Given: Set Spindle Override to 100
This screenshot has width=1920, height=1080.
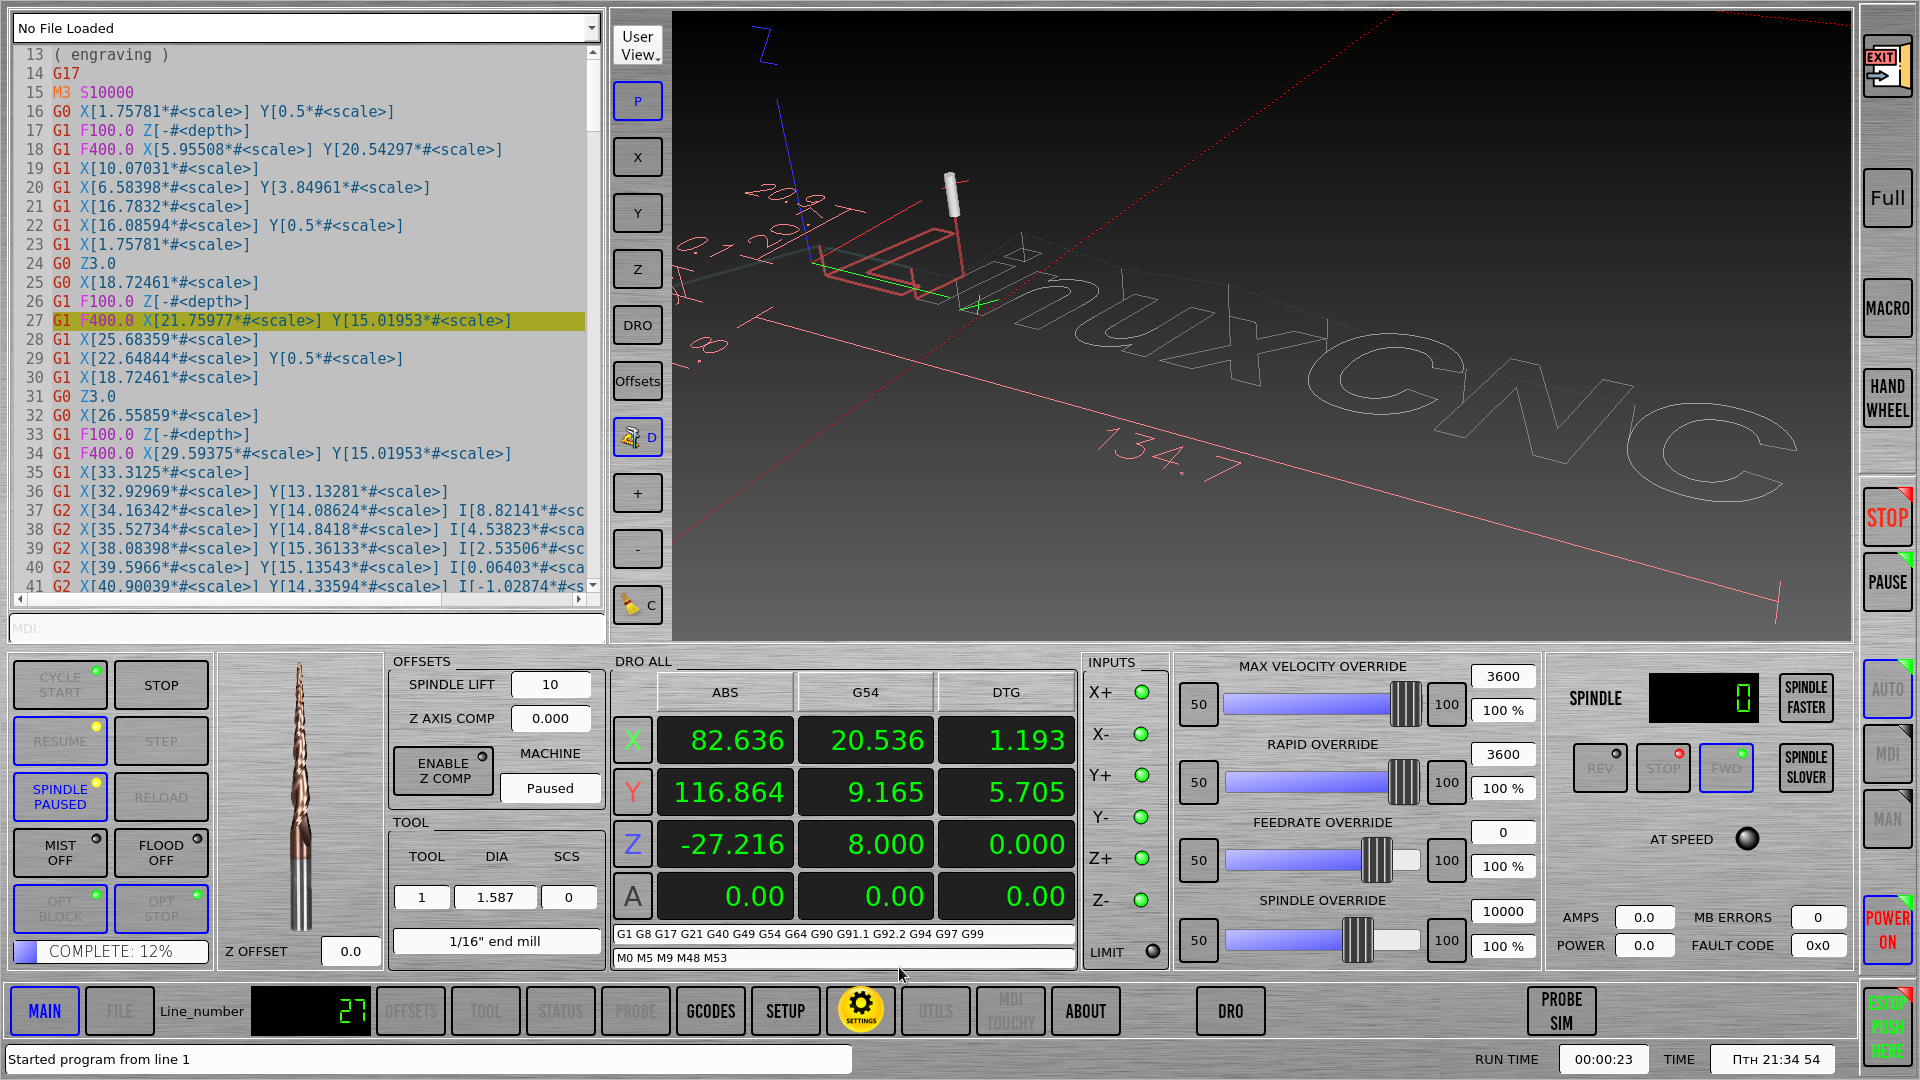Looking at the screenshot, I should (x=1446, y=940).
